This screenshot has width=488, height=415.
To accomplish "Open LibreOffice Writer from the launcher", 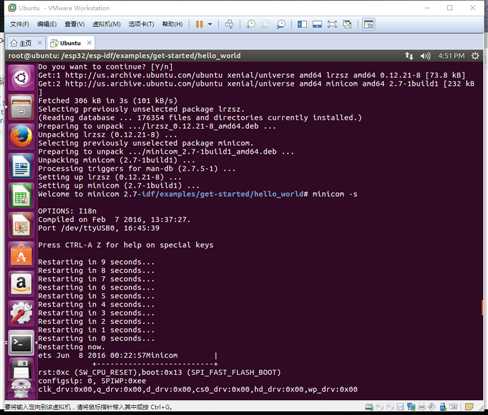I will (21, 166).
